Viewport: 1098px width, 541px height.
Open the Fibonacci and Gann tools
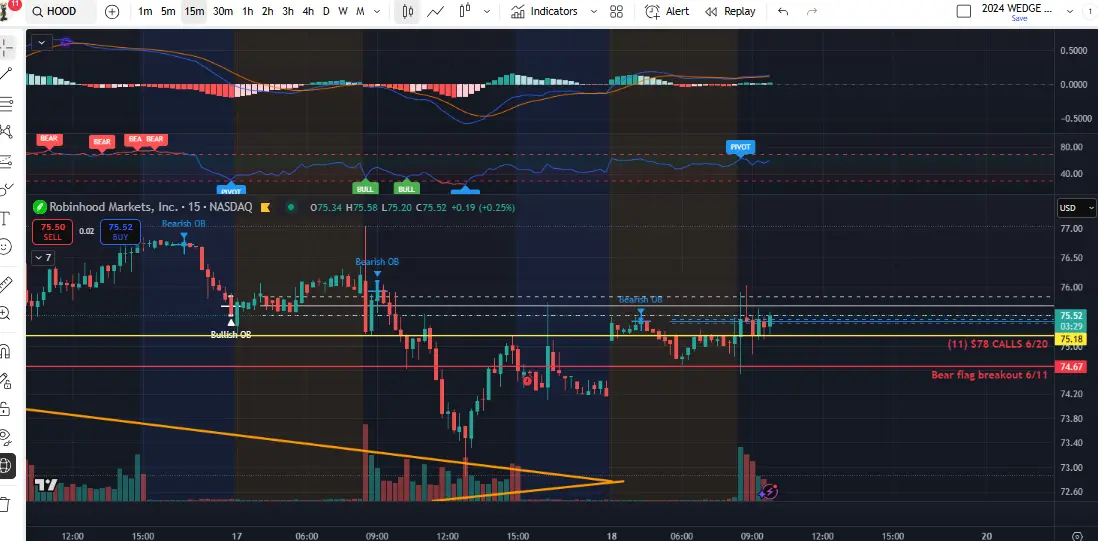pos(6,105)
